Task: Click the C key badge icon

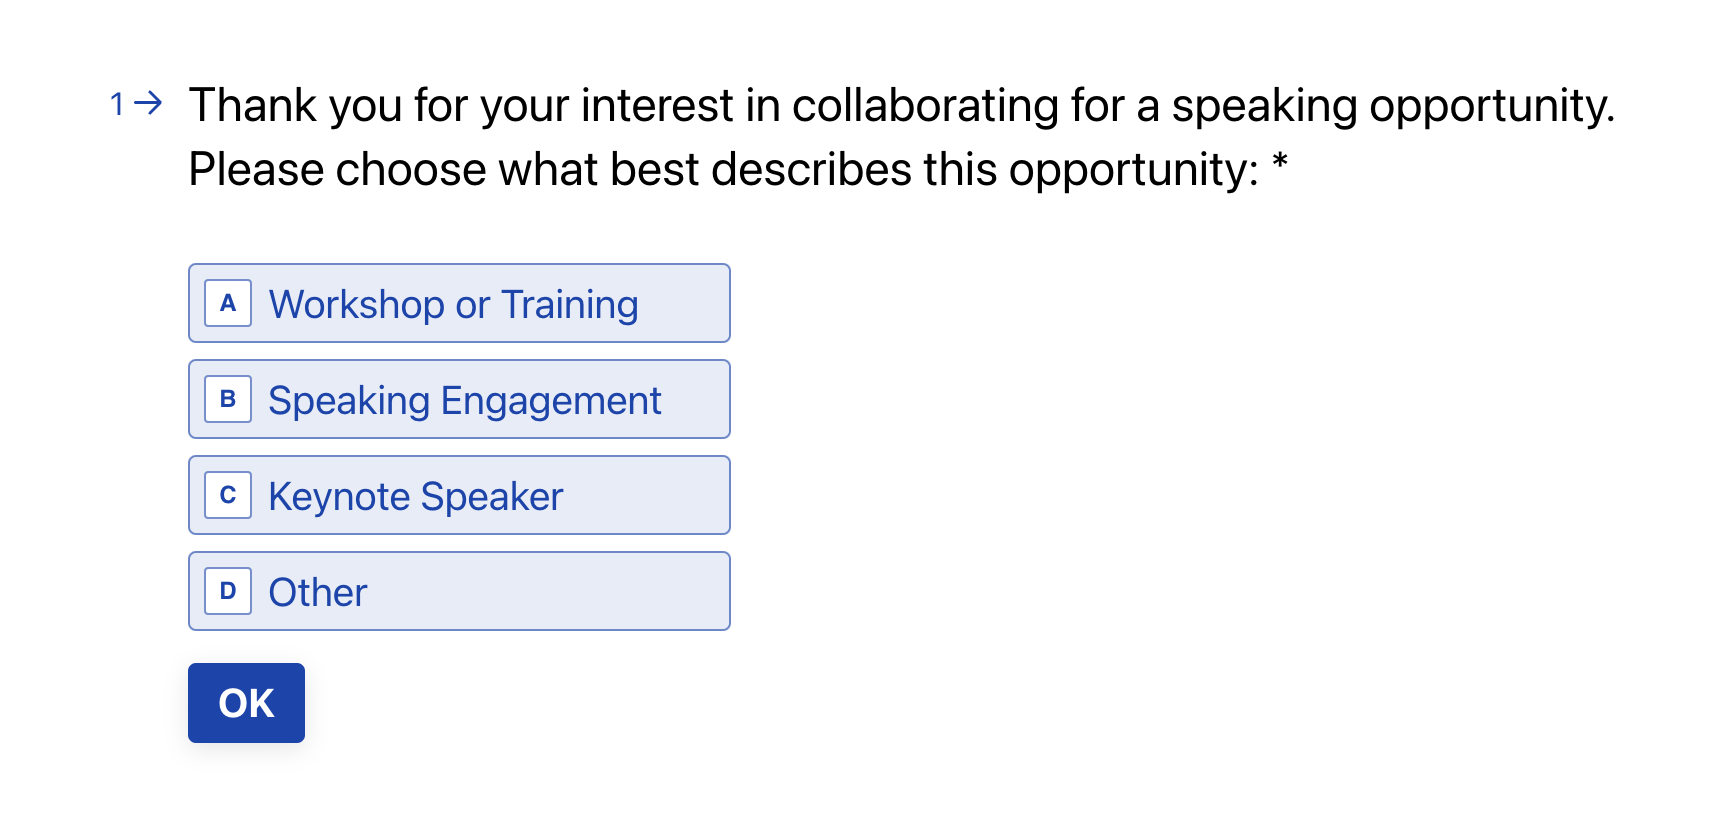Action: pyautogui.click(x=228, y=495)
